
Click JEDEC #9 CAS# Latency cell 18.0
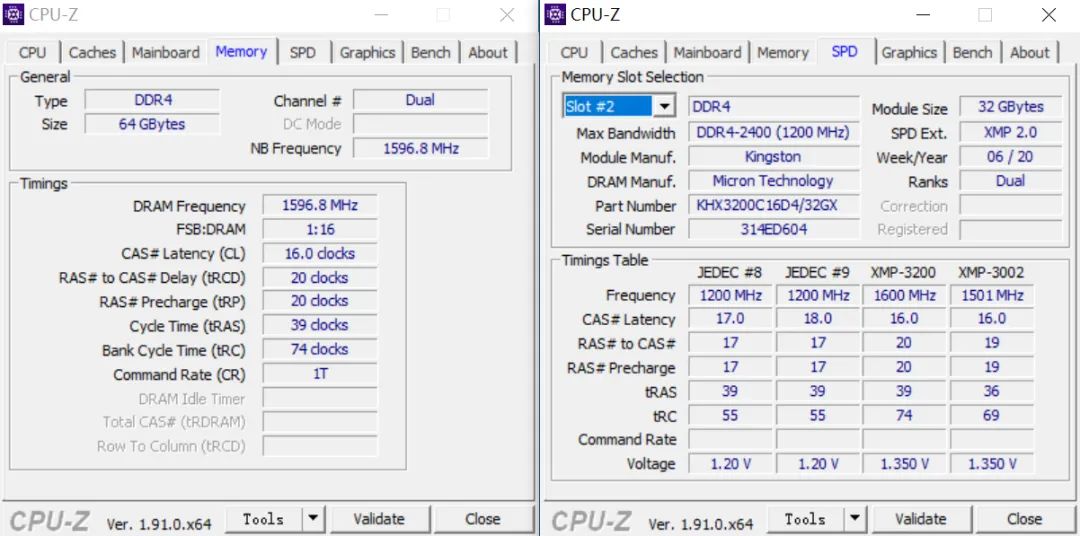pyautogui.click(x=818, y=319)
